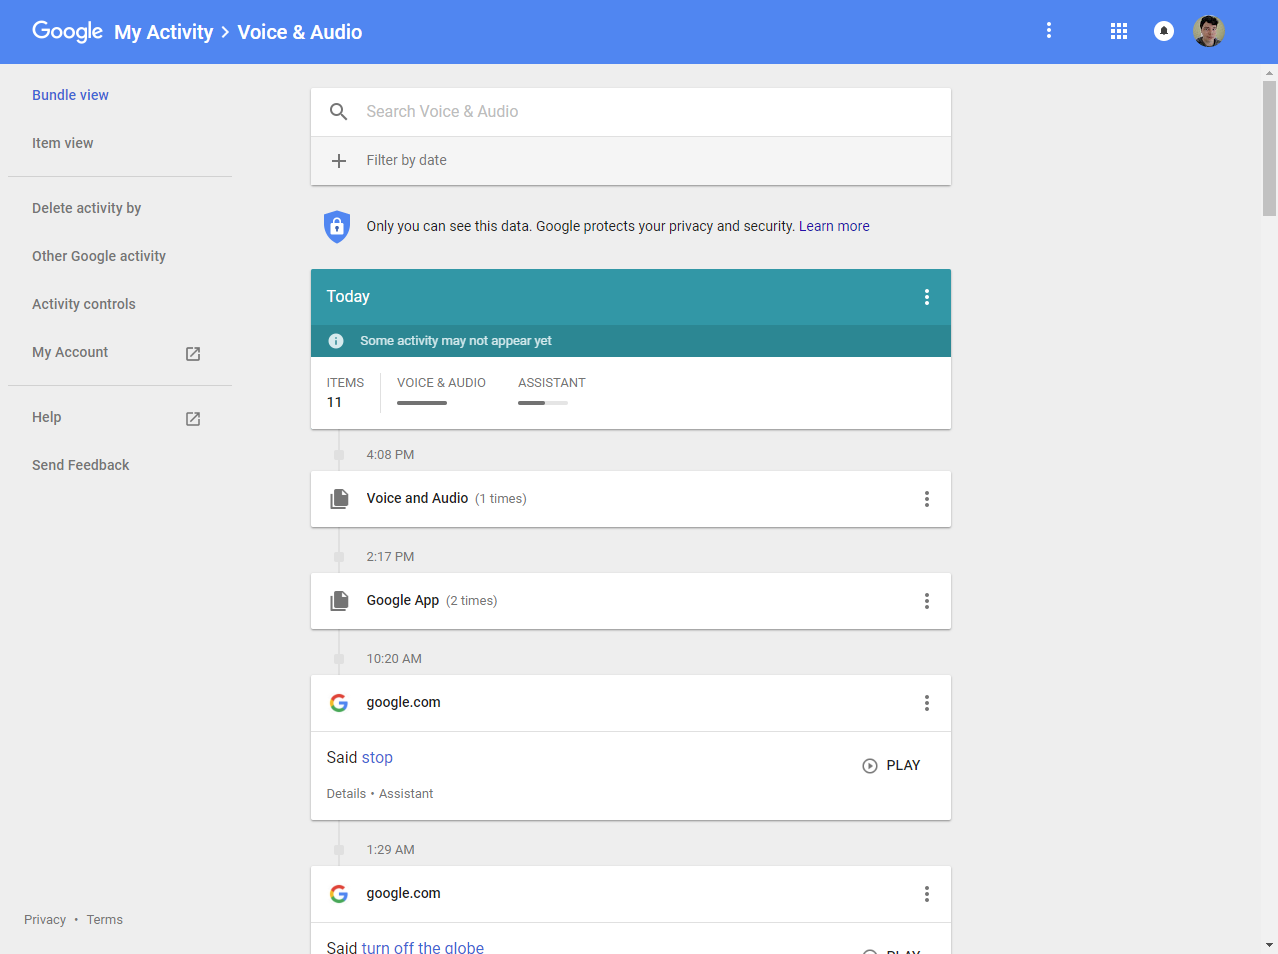Viewport: 1278px width, 954px height.
Task: Open the Today card options menu
Action: [926, 296]
